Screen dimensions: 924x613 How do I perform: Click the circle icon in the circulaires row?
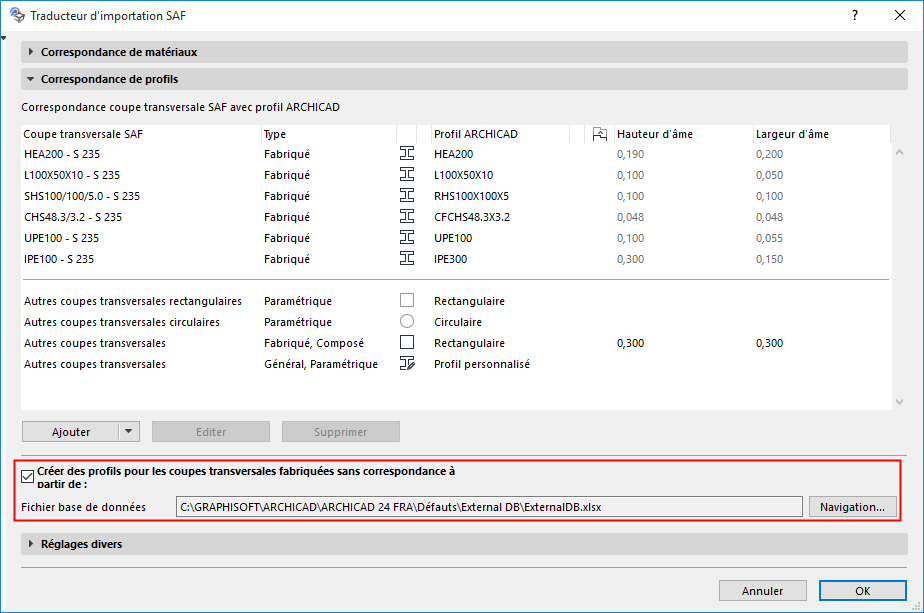coord(407,321)
